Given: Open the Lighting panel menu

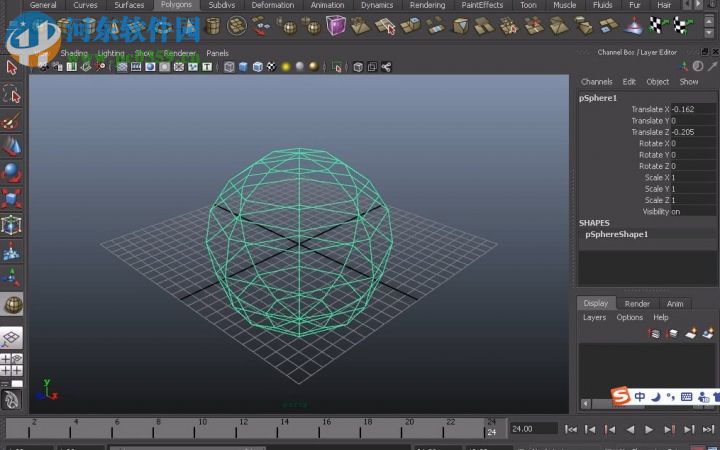Looking at the screenshot, I should coord(111,53).
